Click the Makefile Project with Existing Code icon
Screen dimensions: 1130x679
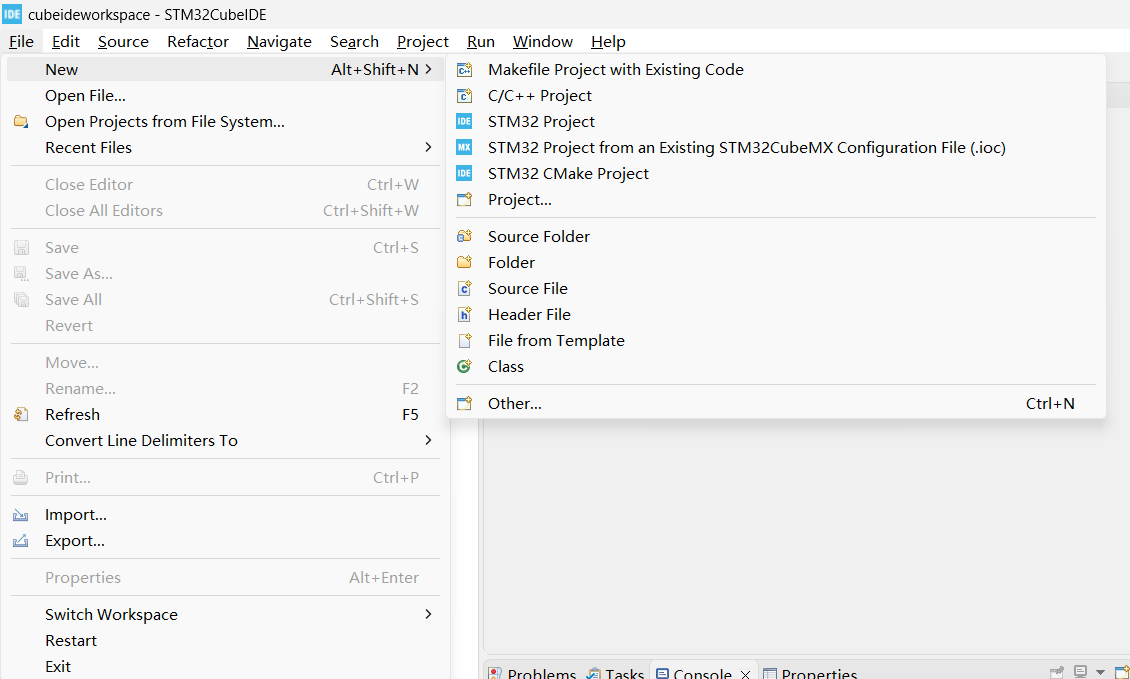(x=464, y=70)
